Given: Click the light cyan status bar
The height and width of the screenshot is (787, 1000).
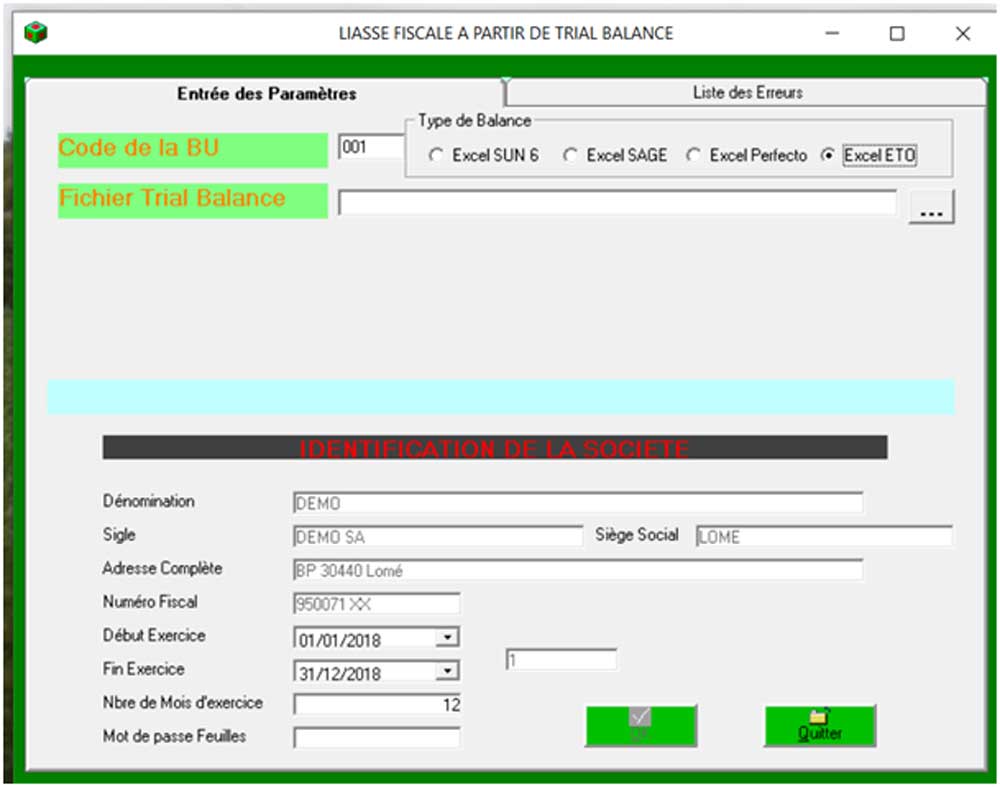Looking at the screenshot, I should coord(500,397).
